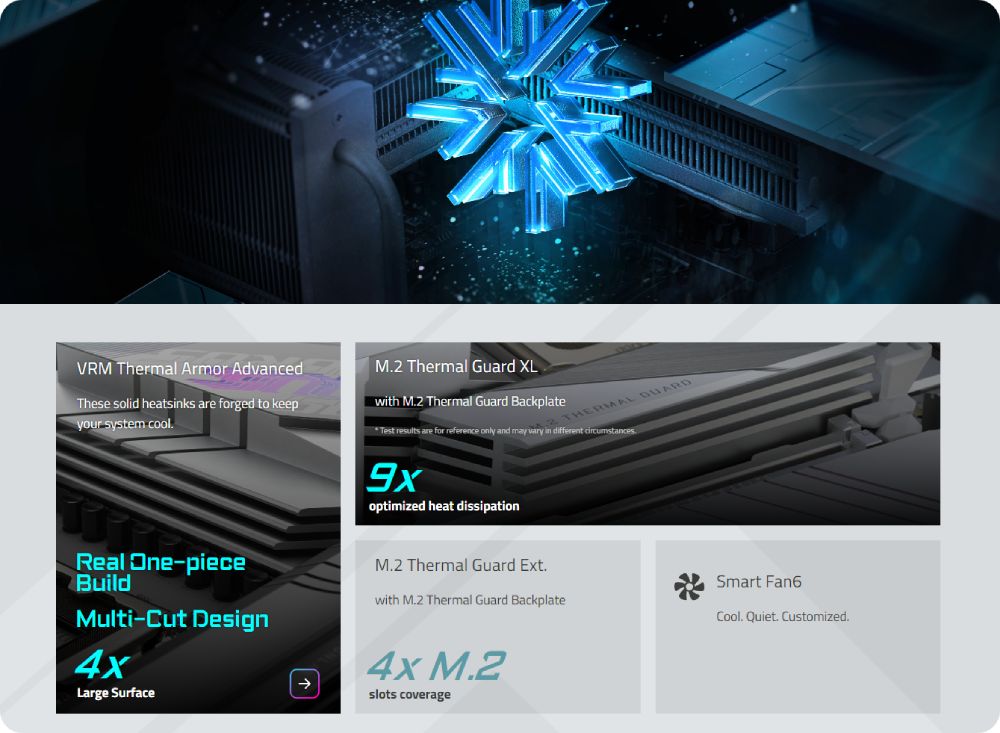Click the Cool. Quiet. Customized. tagline
Screen dimensions: 1000x733
click(x=783, y=616)
